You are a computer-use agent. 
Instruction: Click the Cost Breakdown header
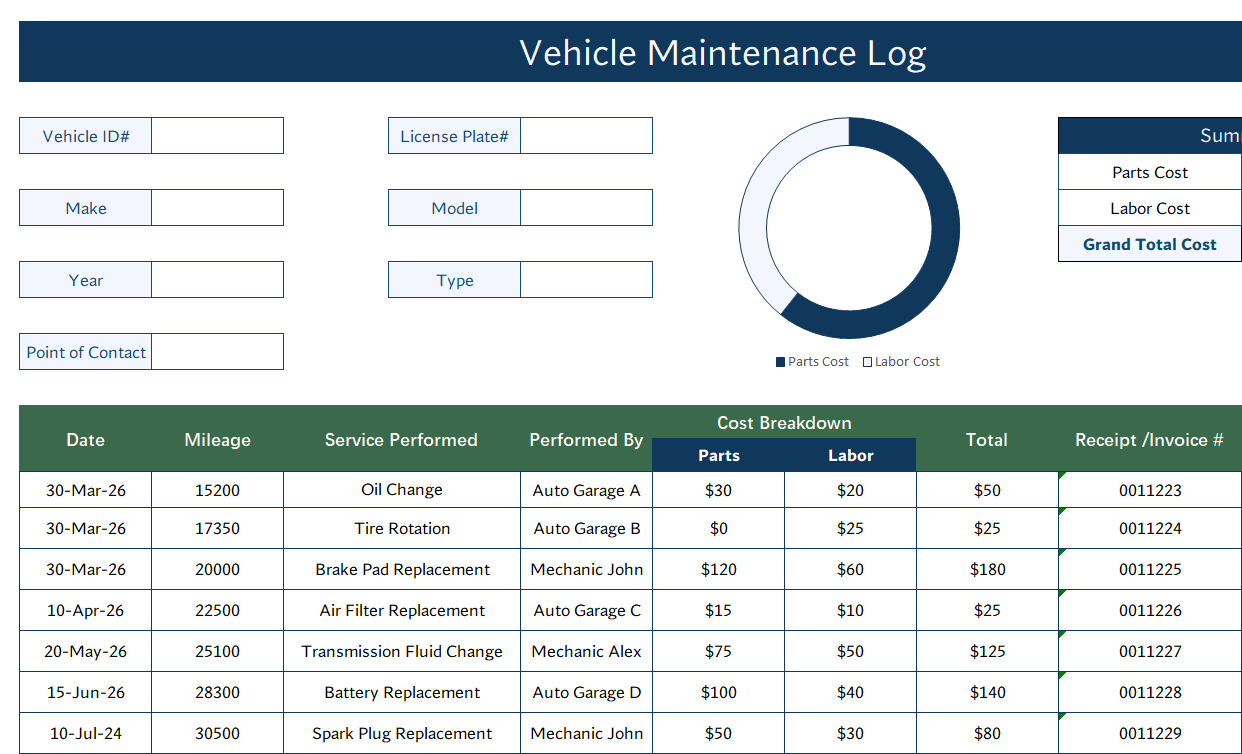[x=784, y=423]
